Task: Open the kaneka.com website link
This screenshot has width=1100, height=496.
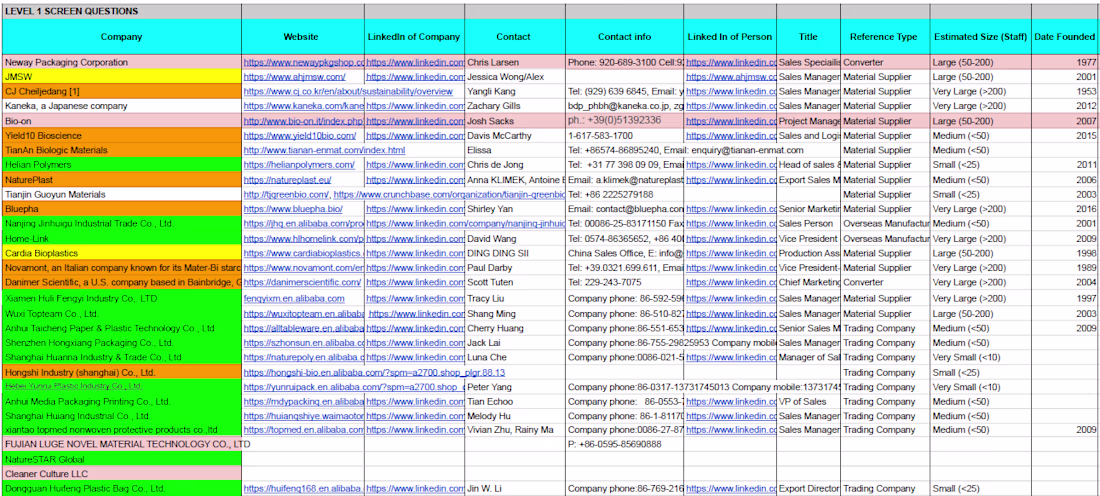Action: coord(304,106)
